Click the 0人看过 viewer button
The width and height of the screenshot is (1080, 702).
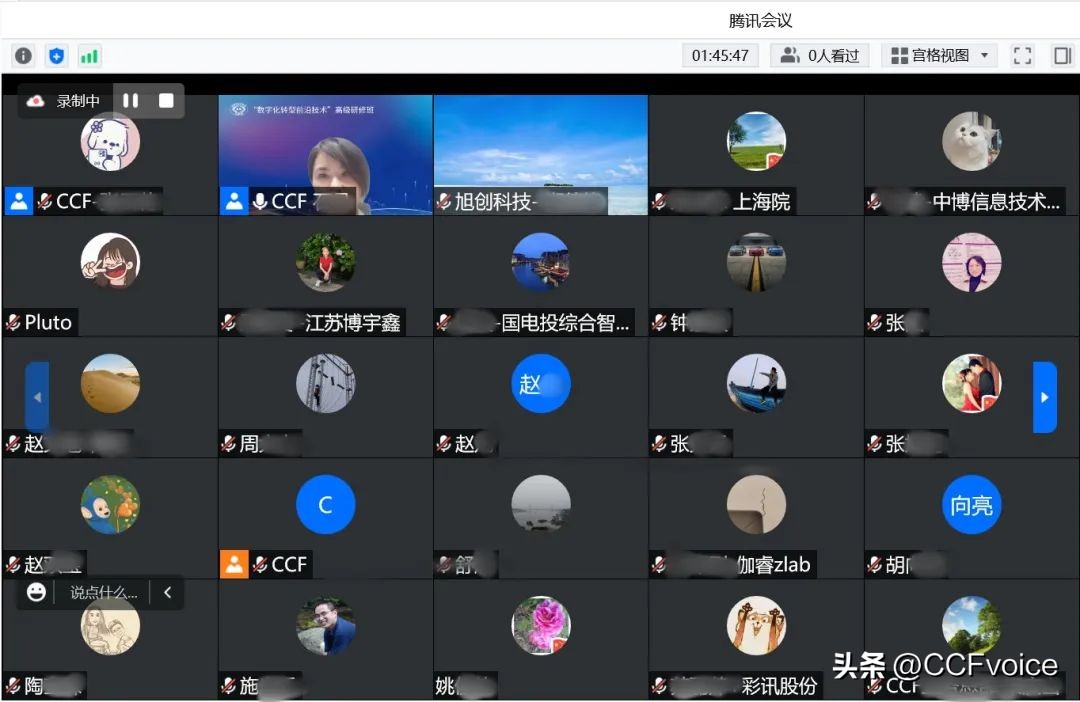[822, 56]
